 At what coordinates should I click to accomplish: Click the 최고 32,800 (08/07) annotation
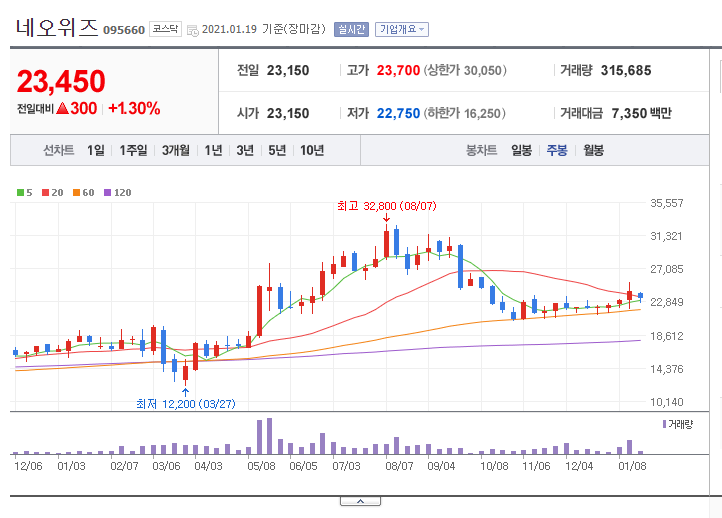point(386,206)
